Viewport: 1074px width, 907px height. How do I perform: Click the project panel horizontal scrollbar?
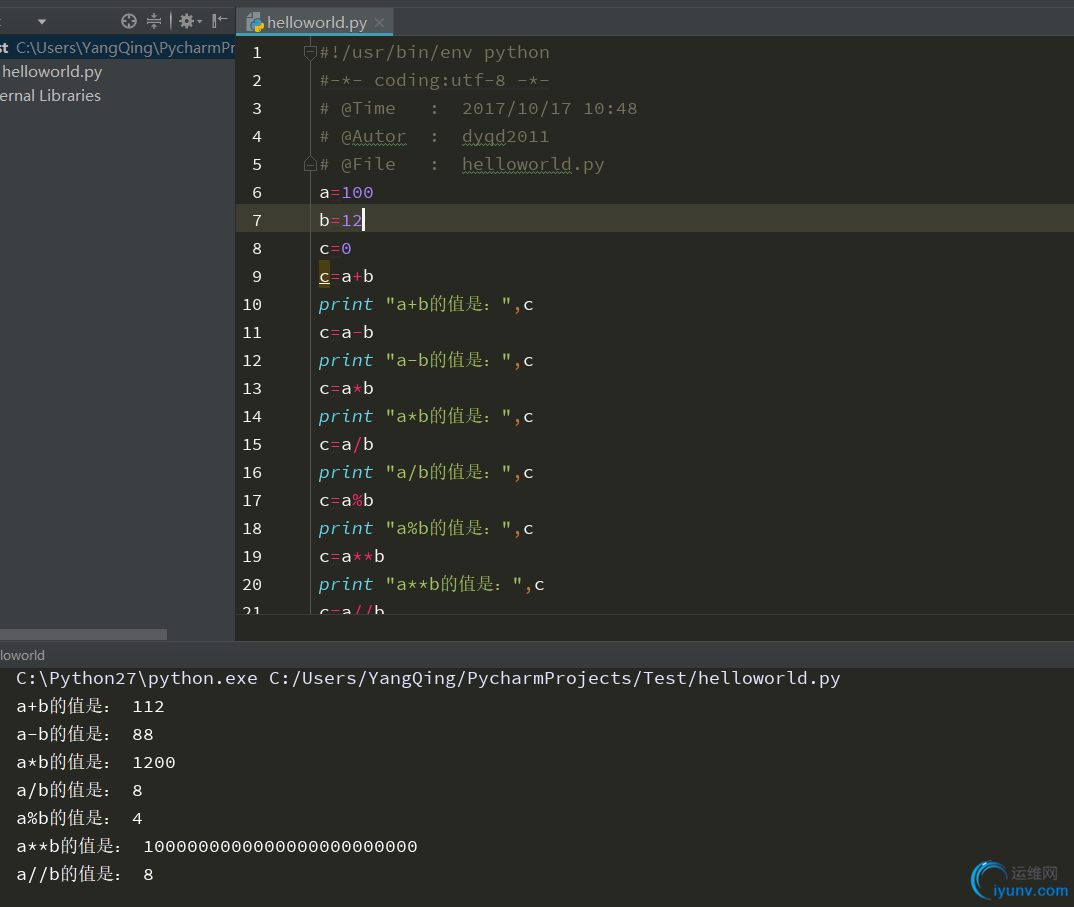point(83,634)
